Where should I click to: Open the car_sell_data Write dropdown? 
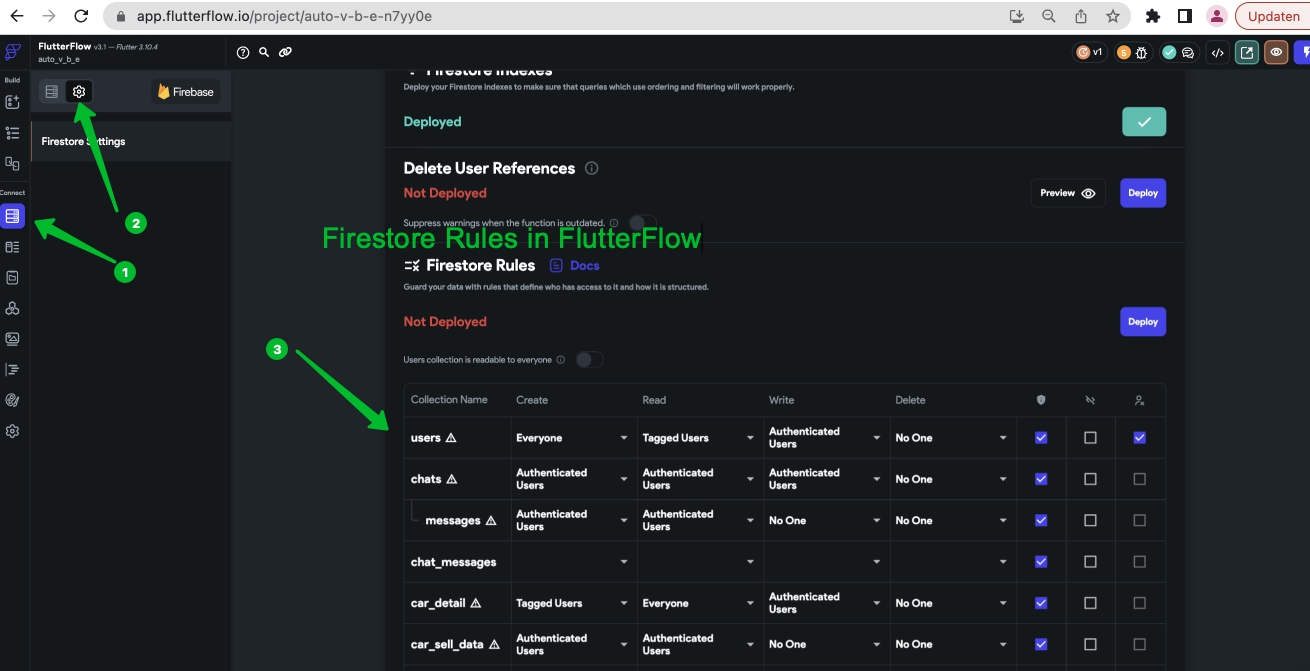pyautogui.click(x=826, y=644)
